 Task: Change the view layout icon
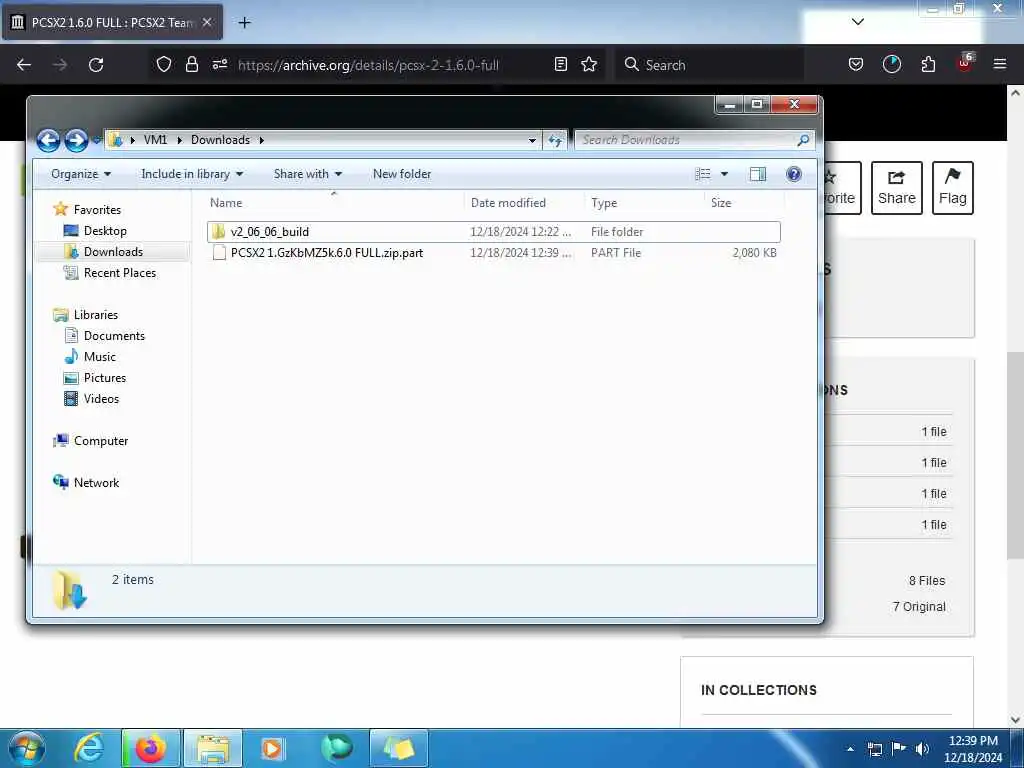point(703,174)
